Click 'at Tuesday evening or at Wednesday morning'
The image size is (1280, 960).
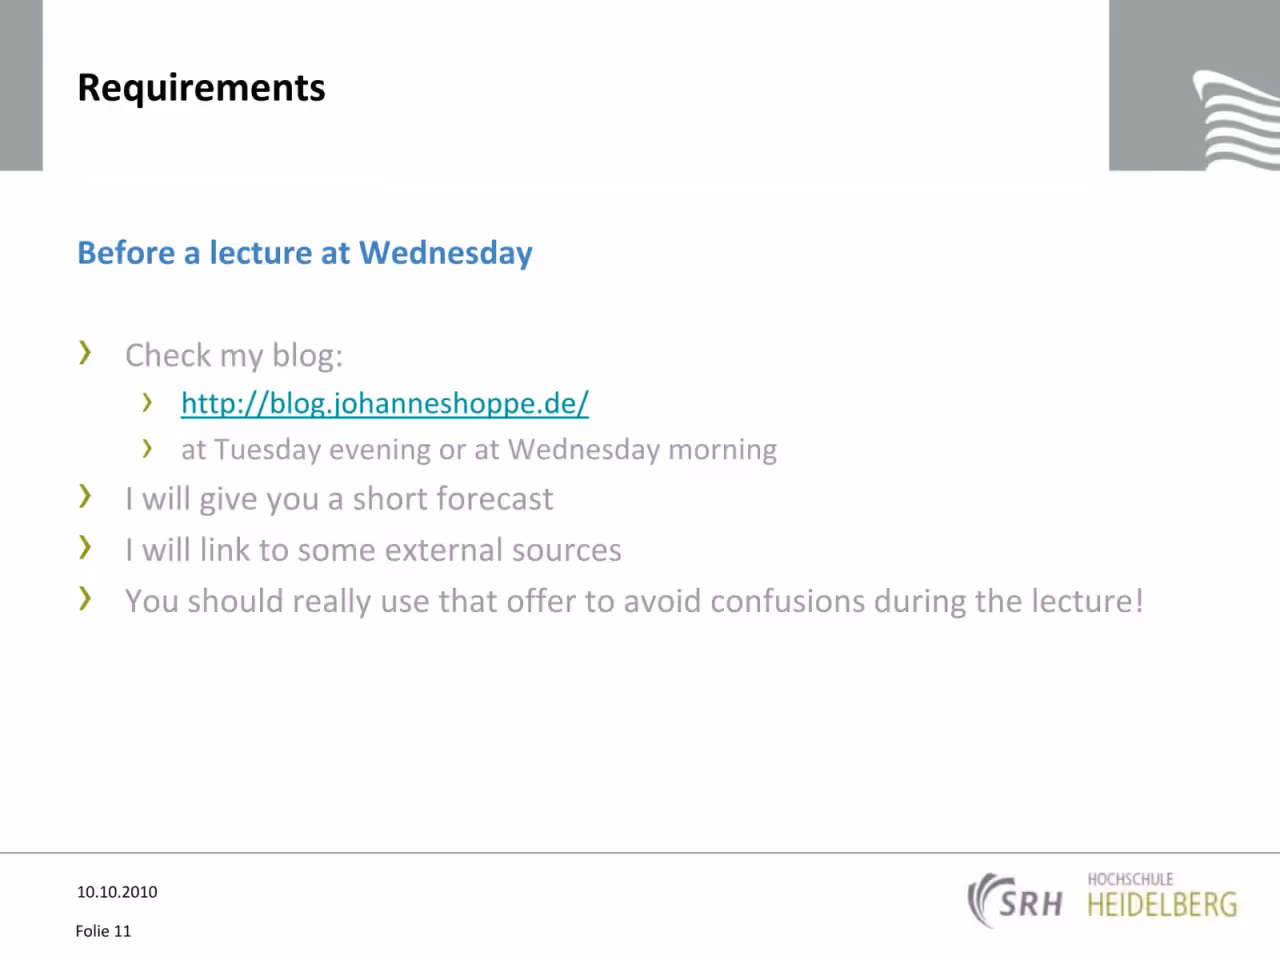pos(479,450)
